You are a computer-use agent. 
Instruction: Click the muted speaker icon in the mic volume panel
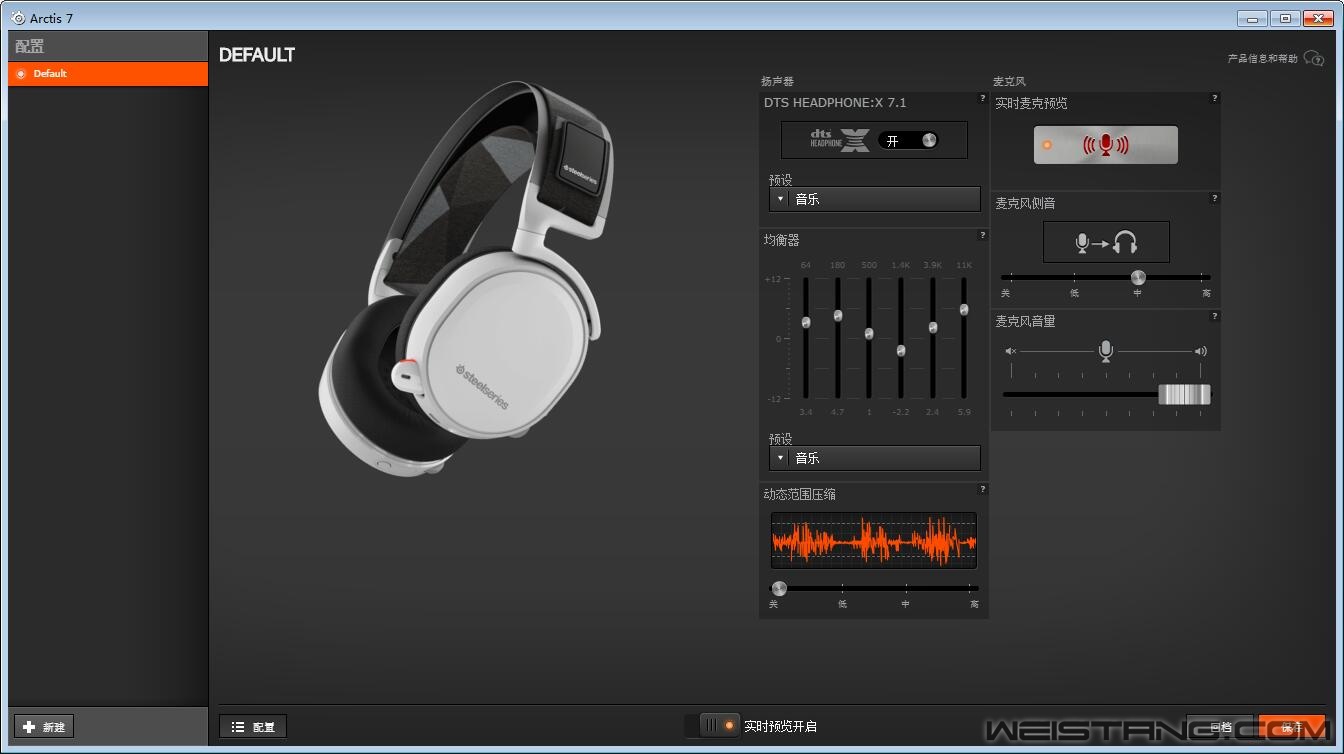pos(1011,351)
